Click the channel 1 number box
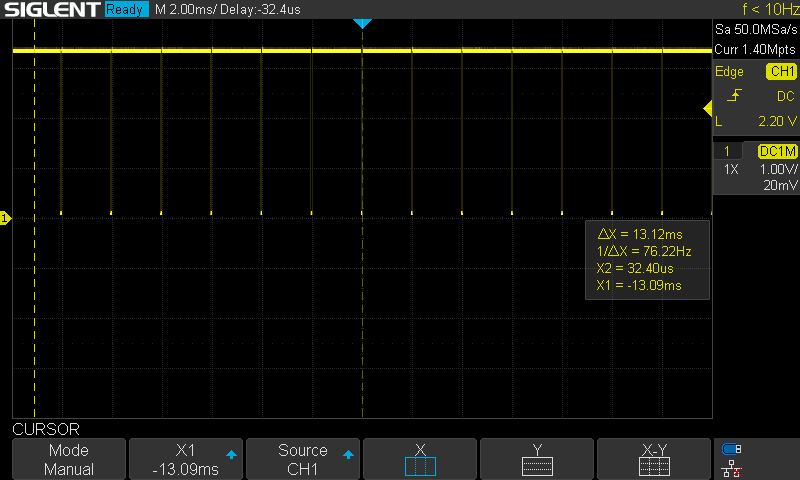 coord(727,151)
